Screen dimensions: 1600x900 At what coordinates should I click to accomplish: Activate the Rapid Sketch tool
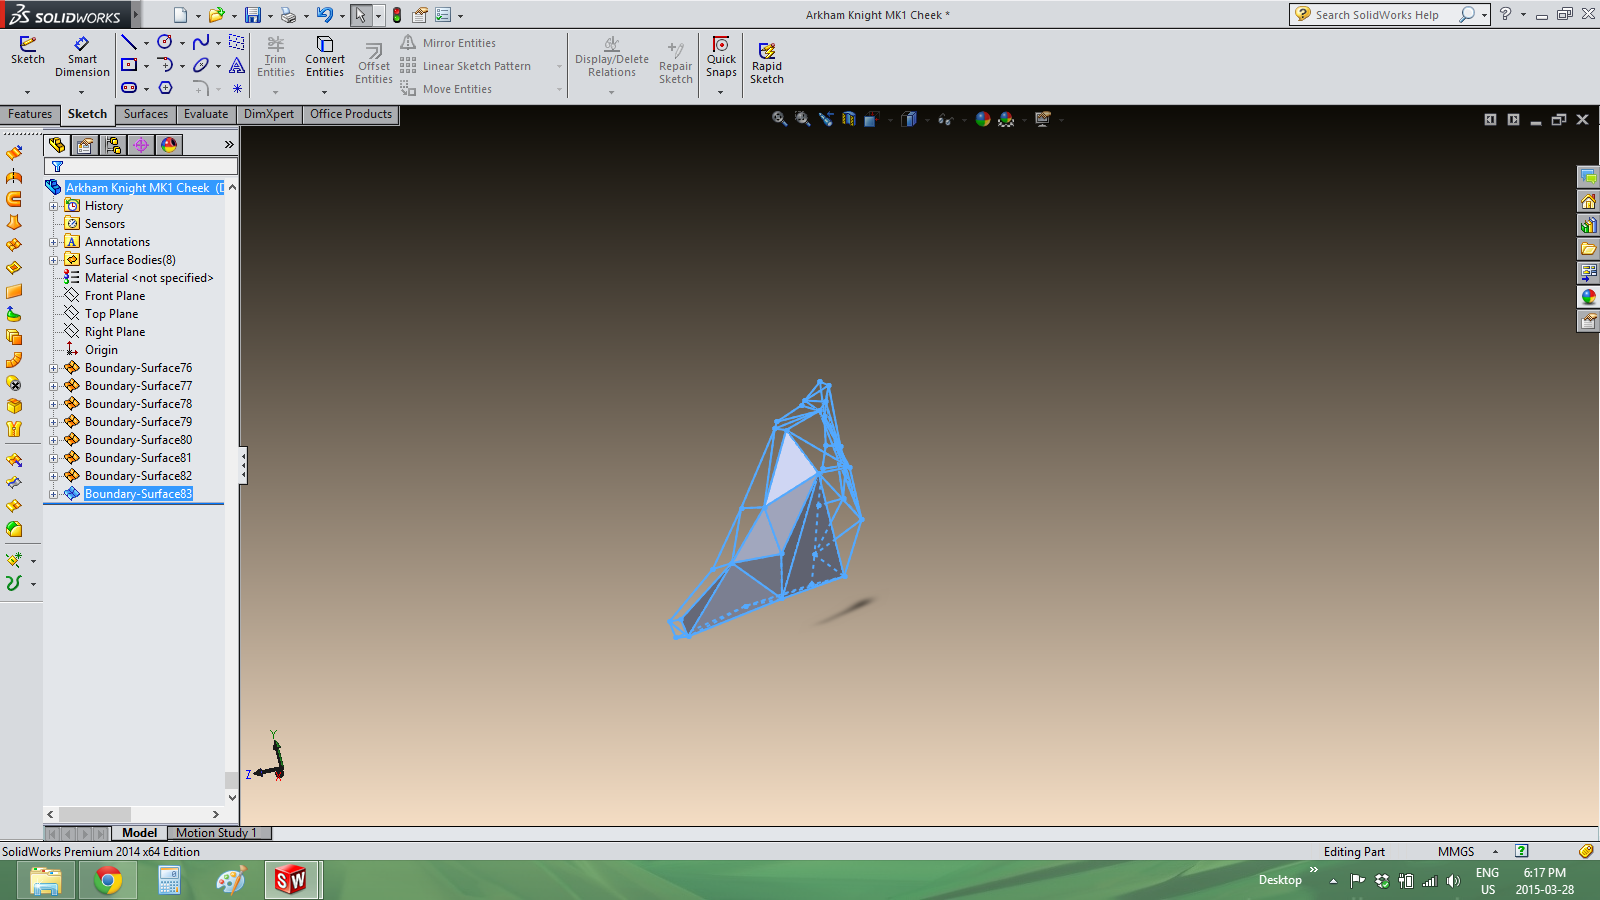pos(767,63)
